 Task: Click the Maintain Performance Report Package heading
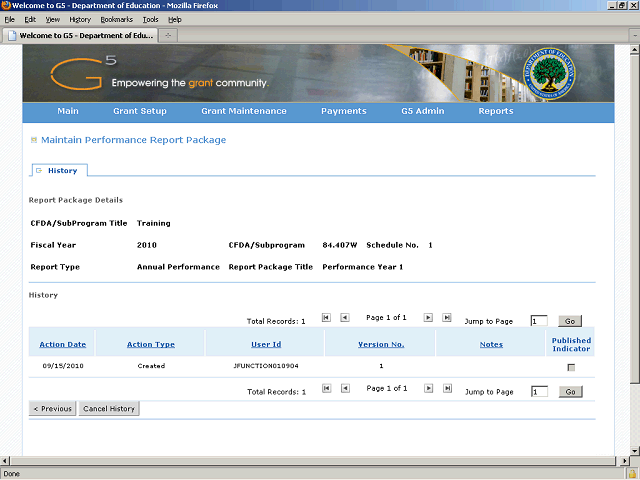click(x=133, y=140)
